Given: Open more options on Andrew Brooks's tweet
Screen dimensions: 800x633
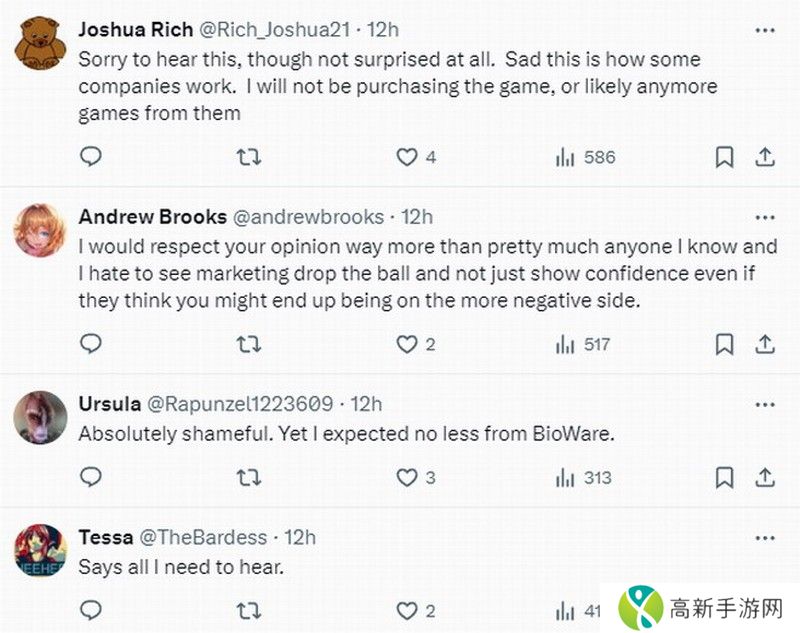Looking at the screenshot, I should coord(764,216).
